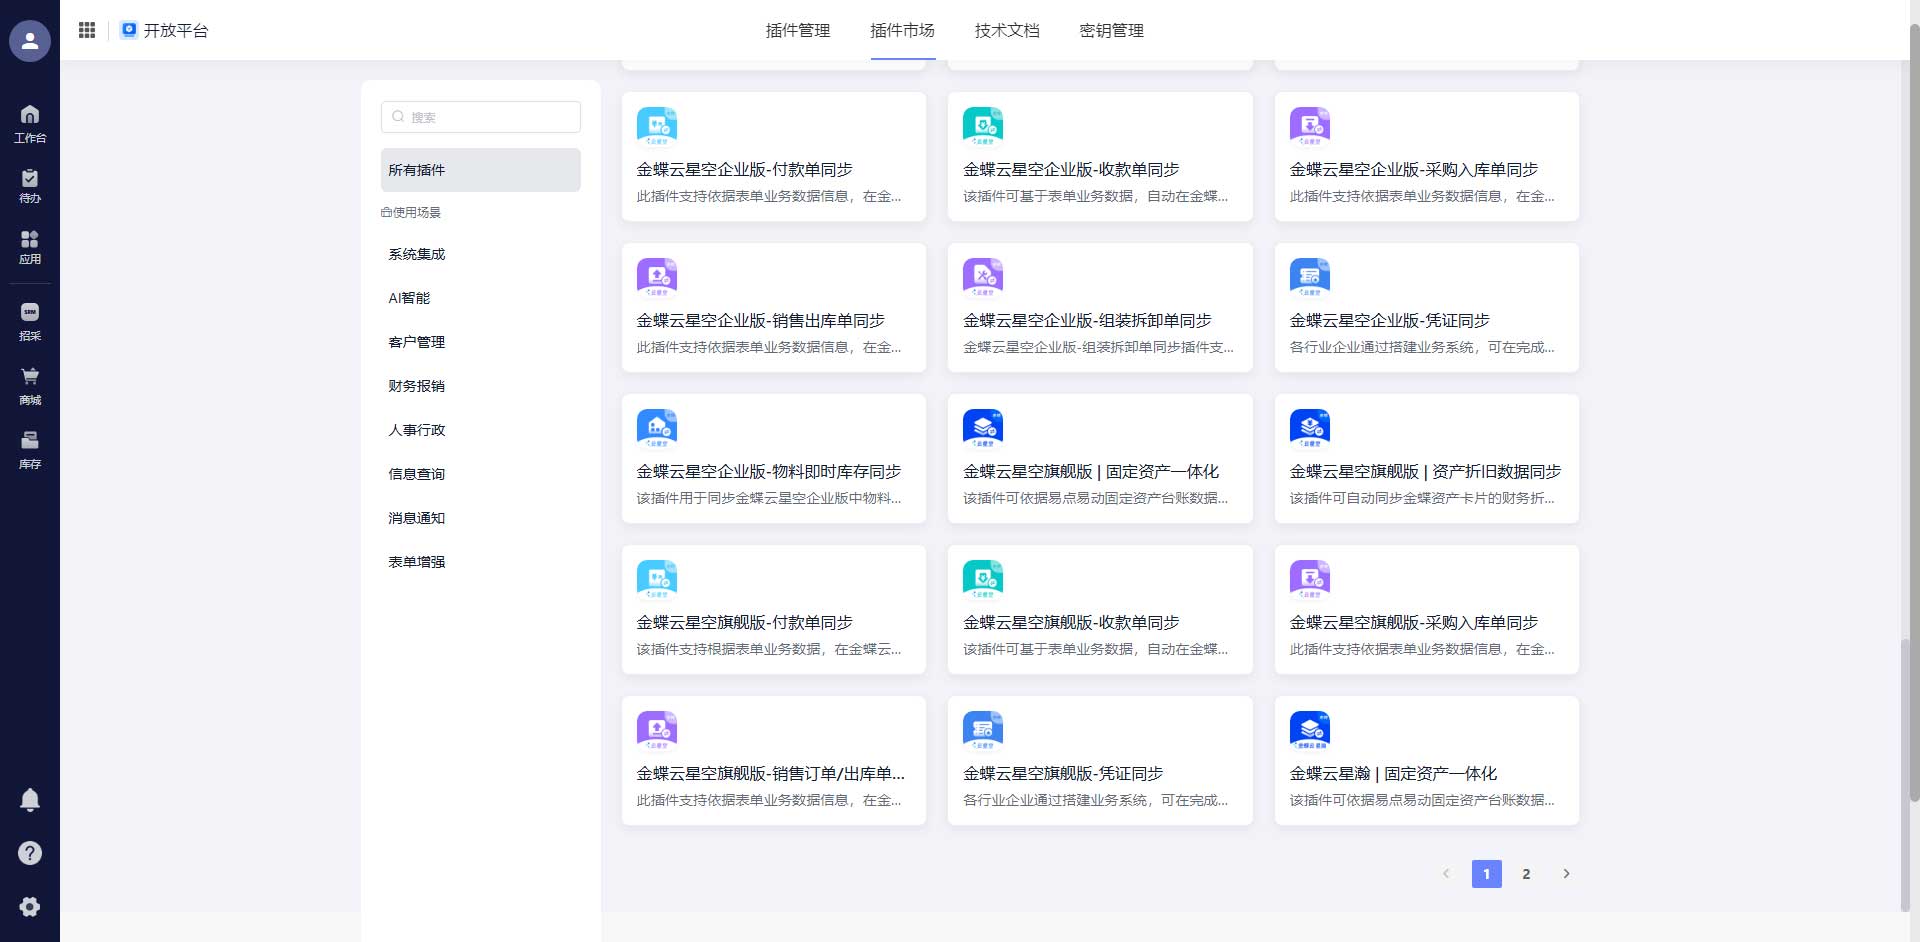Click the 旗舰版-凭证同步 plugin icon
Screen dimensions: 1920x942
(983, 730)
